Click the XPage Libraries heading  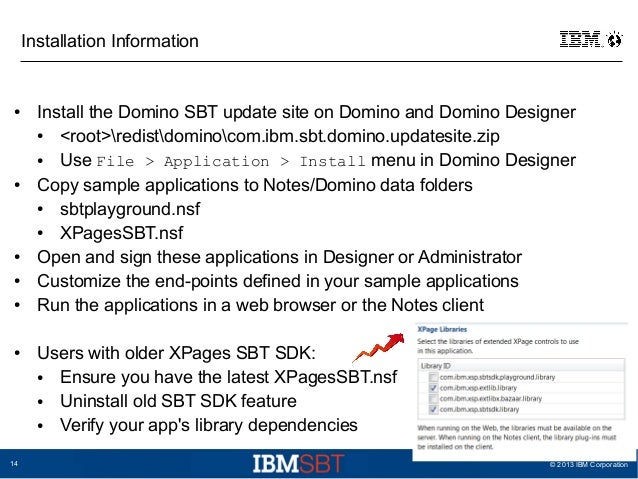(442, 329)
